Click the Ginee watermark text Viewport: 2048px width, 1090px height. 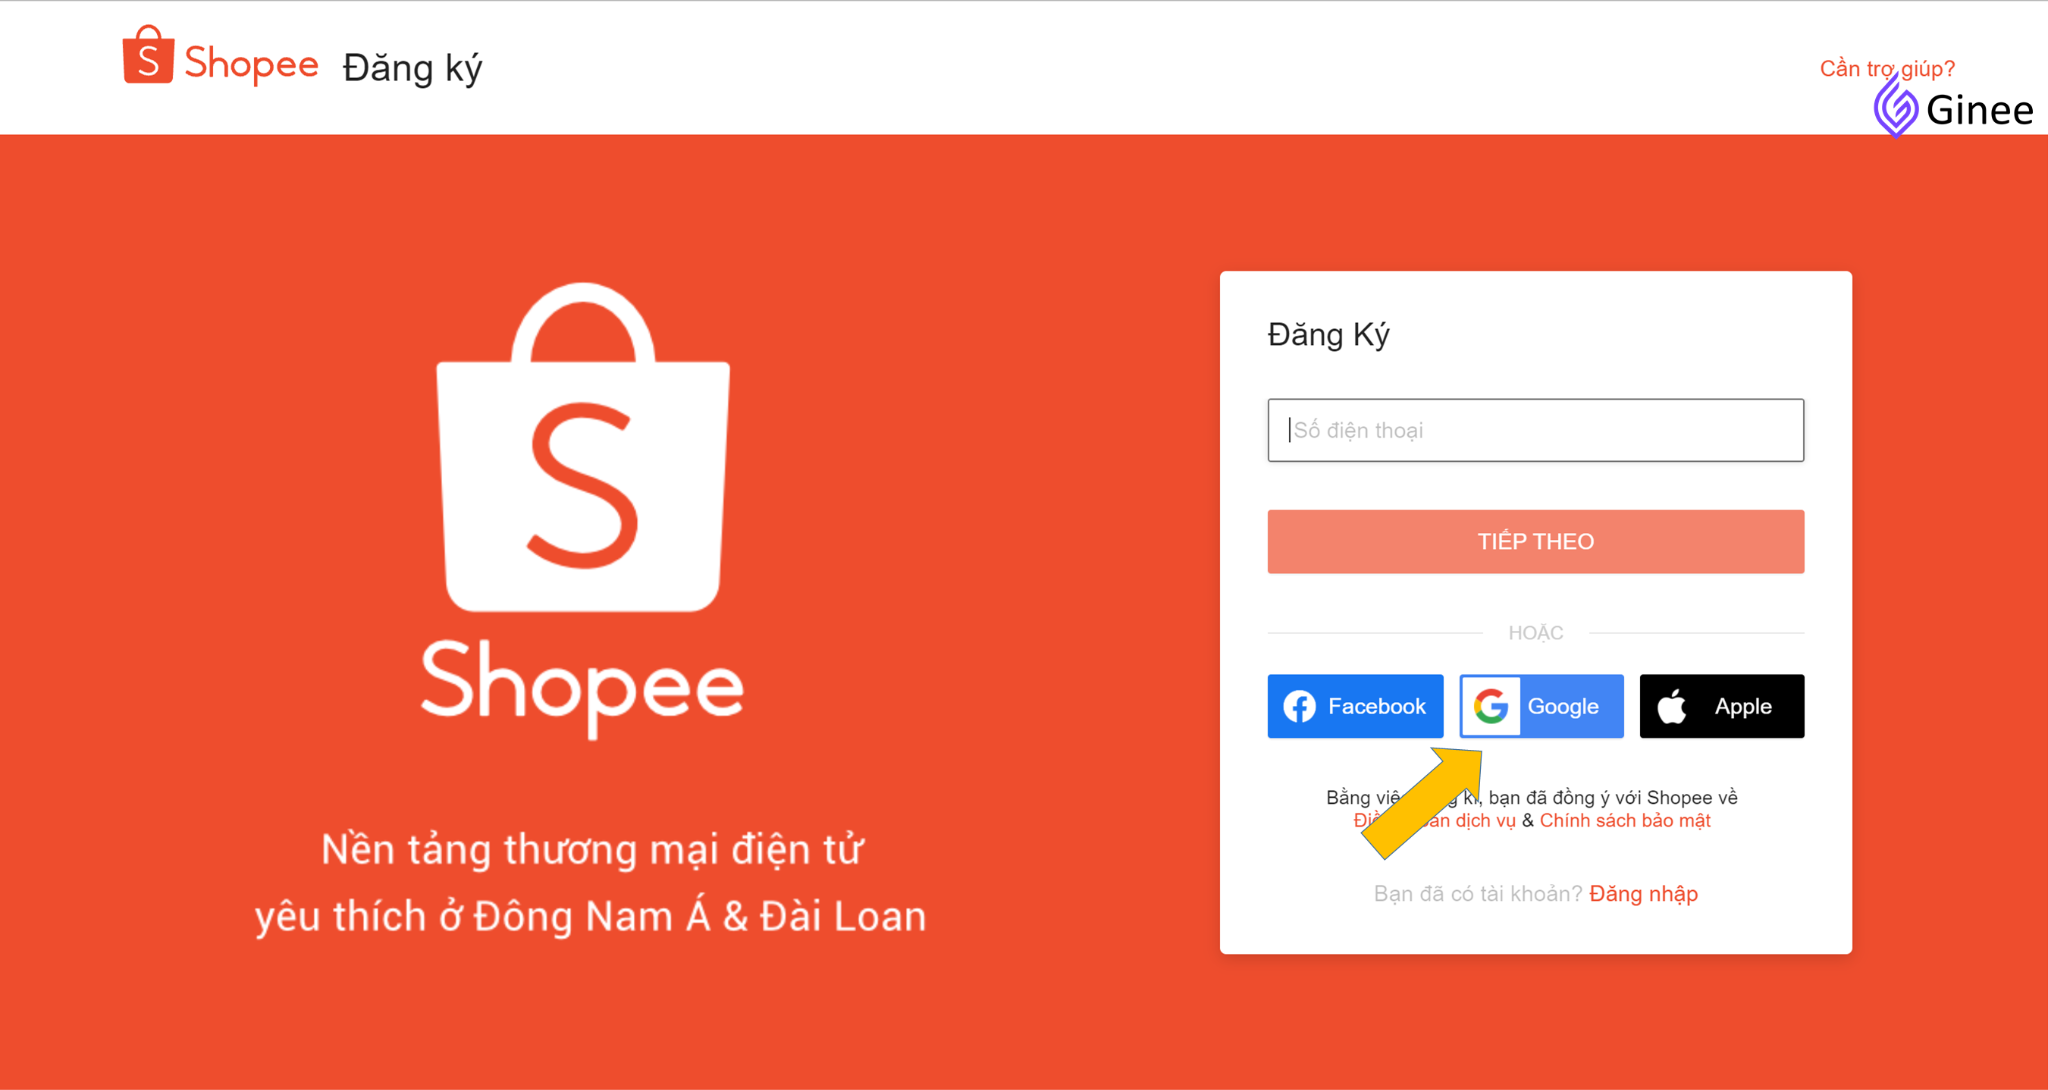pyautogui.click(x=1979, y=110)
